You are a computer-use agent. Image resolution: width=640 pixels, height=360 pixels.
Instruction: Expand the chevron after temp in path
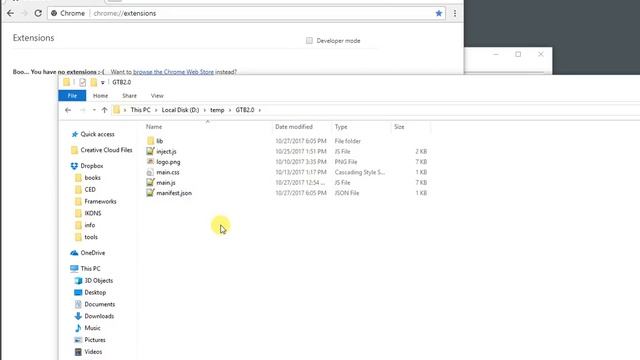pyautogui.click(x=230, y=110)
